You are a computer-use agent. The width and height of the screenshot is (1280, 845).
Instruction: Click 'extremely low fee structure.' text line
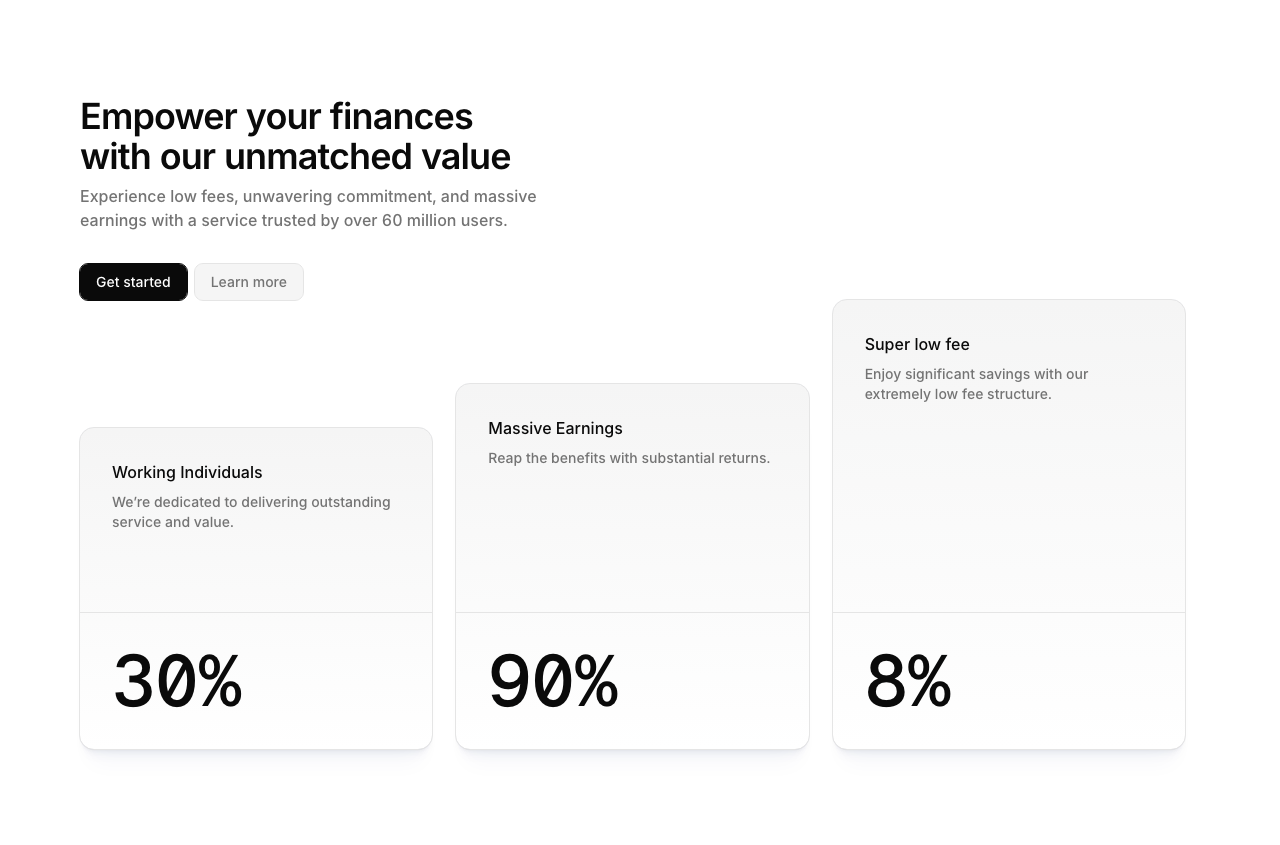958,394
